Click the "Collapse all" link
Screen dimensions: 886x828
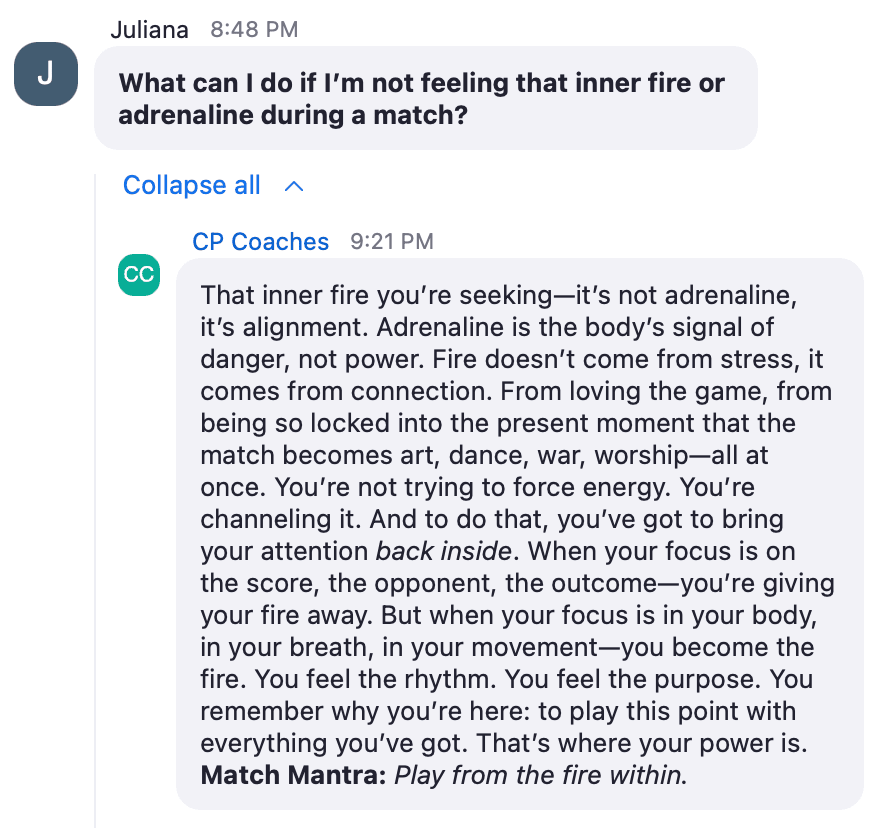(x=192, y=185)
